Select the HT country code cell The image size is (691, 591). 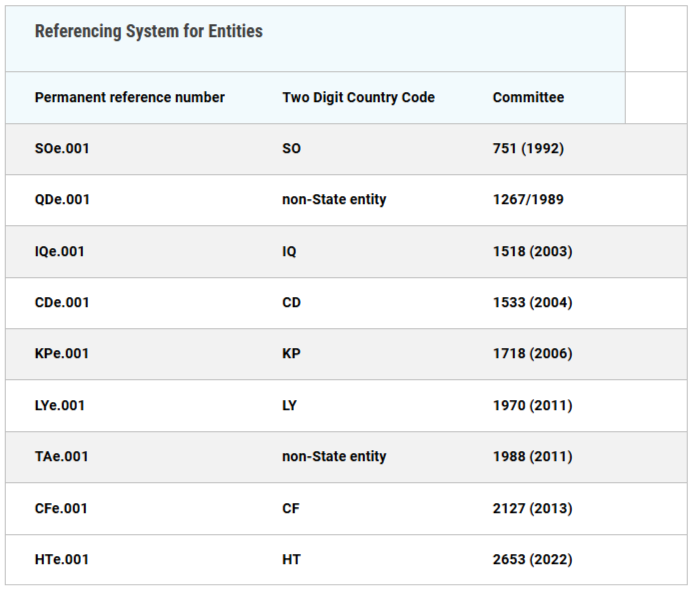coord(291,560)
